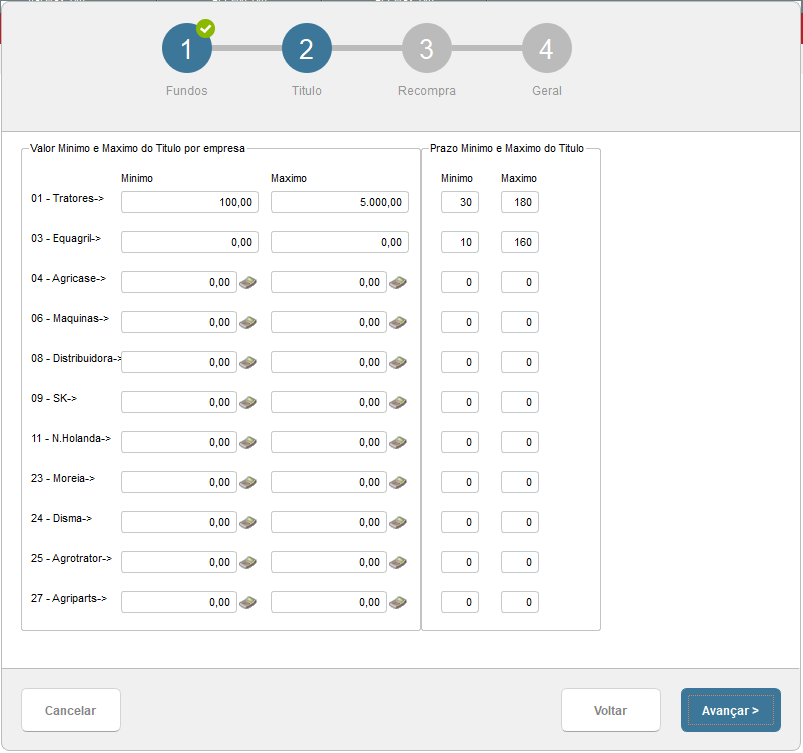The height and width of the screenshot is (753, 803).
Task: Click calculator icon for Distribuidora Maximo
Action: (398, 362)
